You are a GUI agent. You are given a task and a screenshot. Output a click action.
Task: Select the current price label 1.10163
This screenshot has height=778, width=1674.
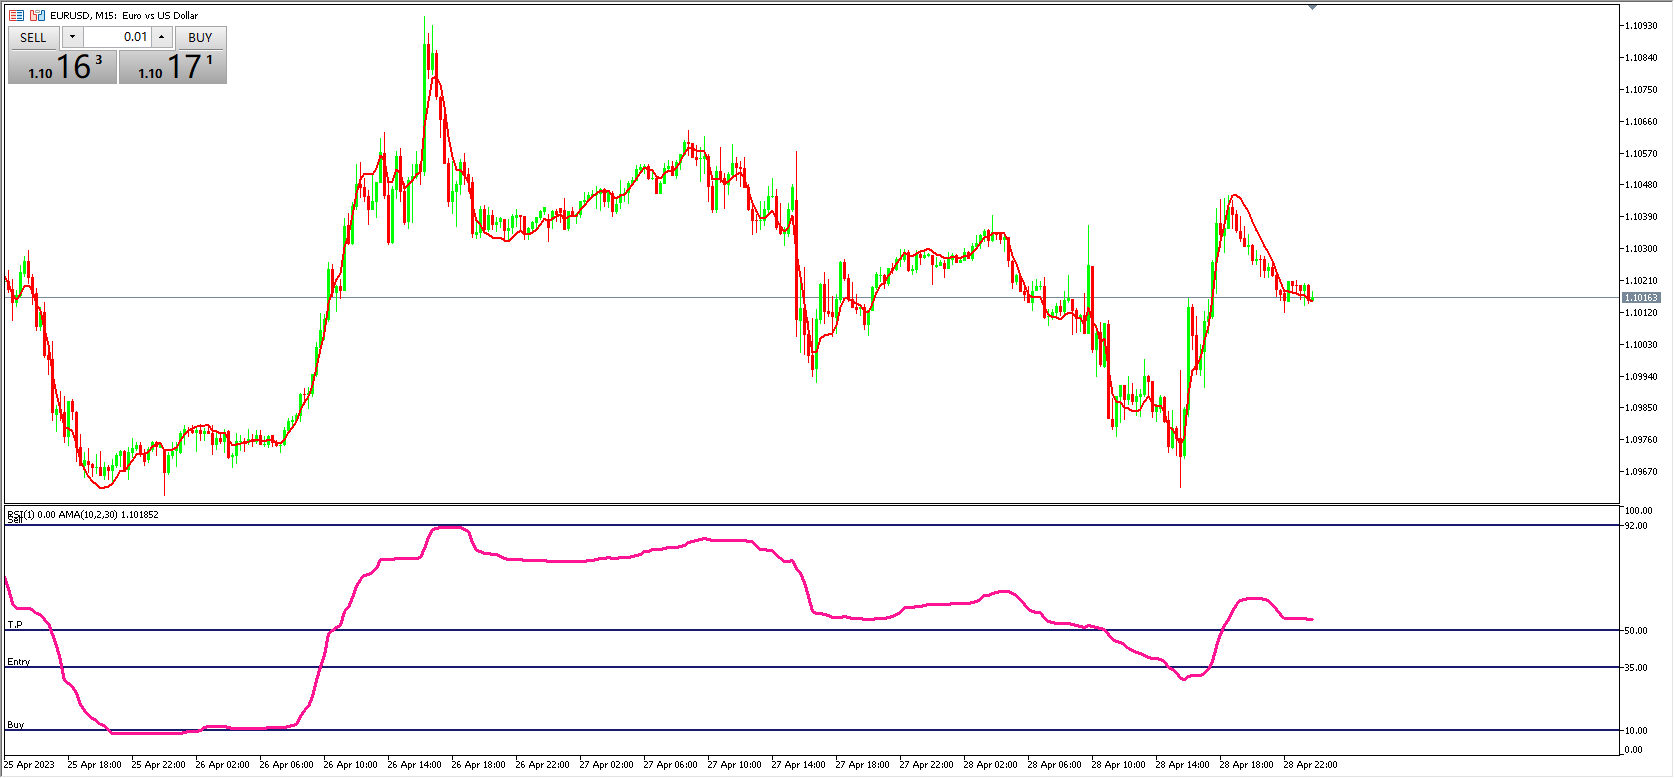[x=1641, y=298]
